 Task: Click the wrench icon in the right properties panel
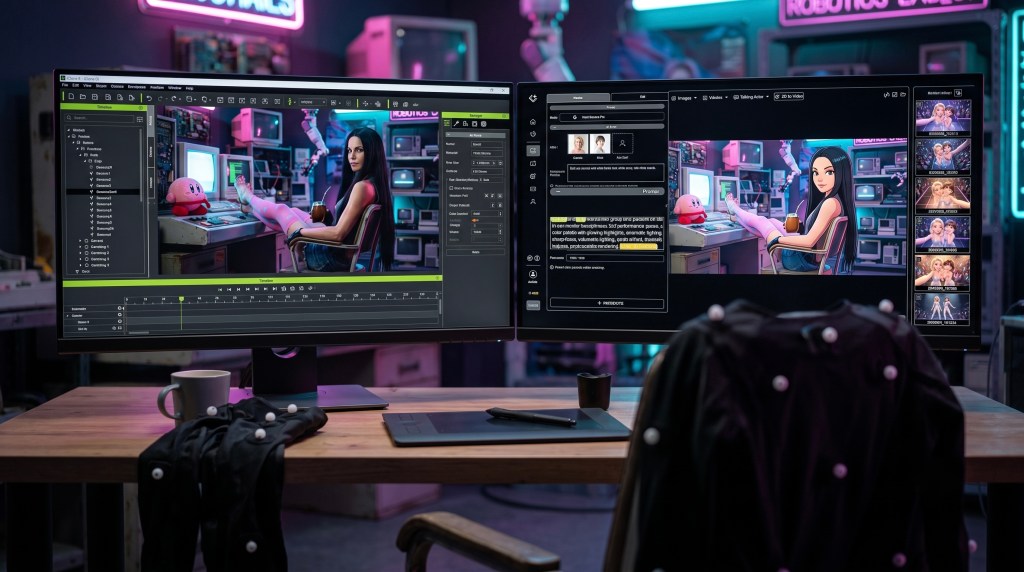tap(456, 123)
